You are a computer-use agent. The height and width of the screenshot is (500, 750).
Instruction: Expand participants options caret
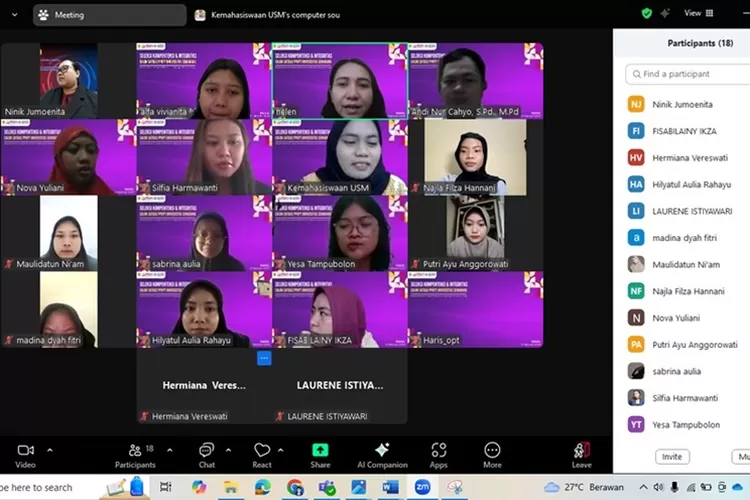click(x=170, y=450)
